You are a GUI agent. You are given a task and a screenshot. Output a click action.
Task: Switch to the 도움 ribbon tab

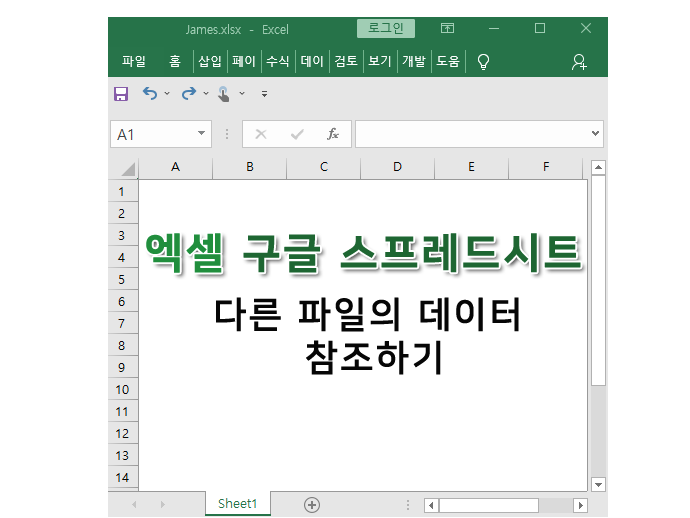point(448,61)
